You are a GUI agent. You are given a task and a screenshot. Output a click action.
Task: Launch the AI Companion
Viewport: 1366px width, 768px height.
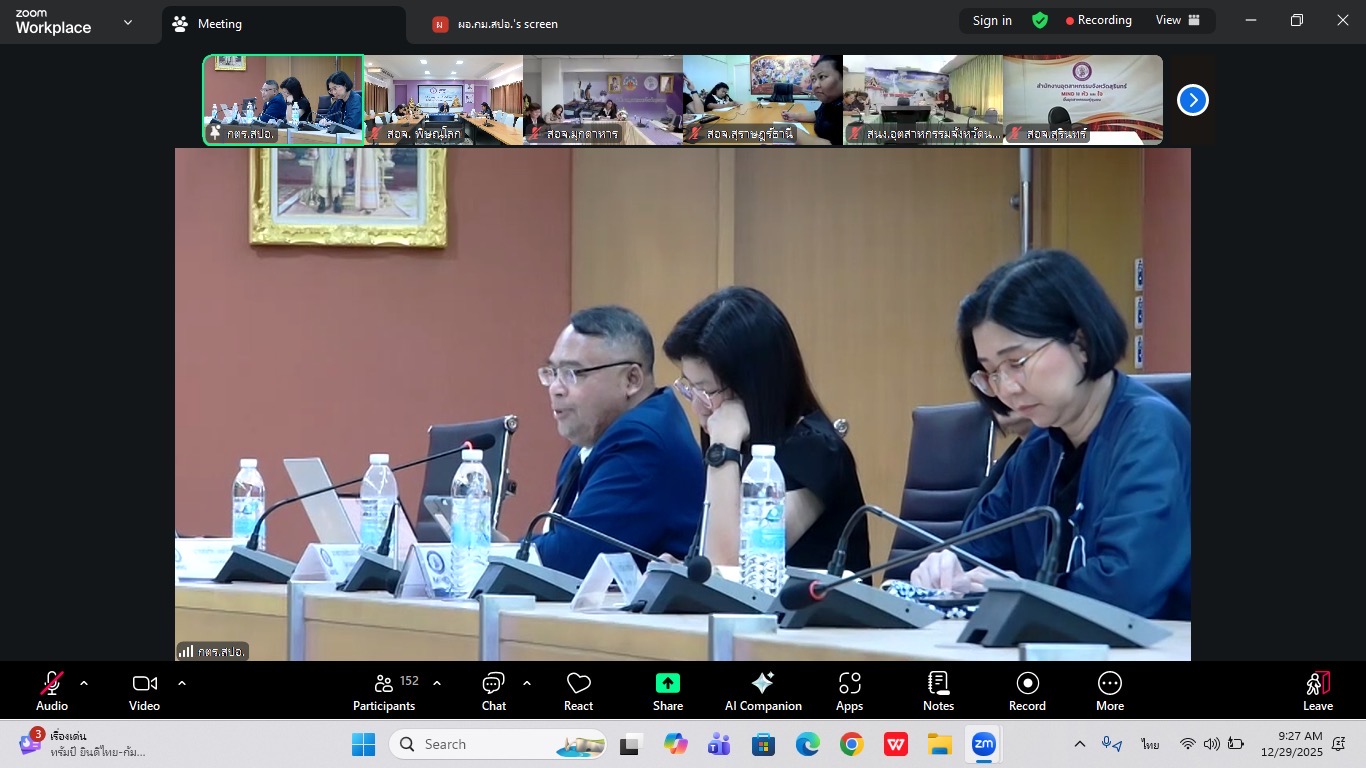coord(763,691)
